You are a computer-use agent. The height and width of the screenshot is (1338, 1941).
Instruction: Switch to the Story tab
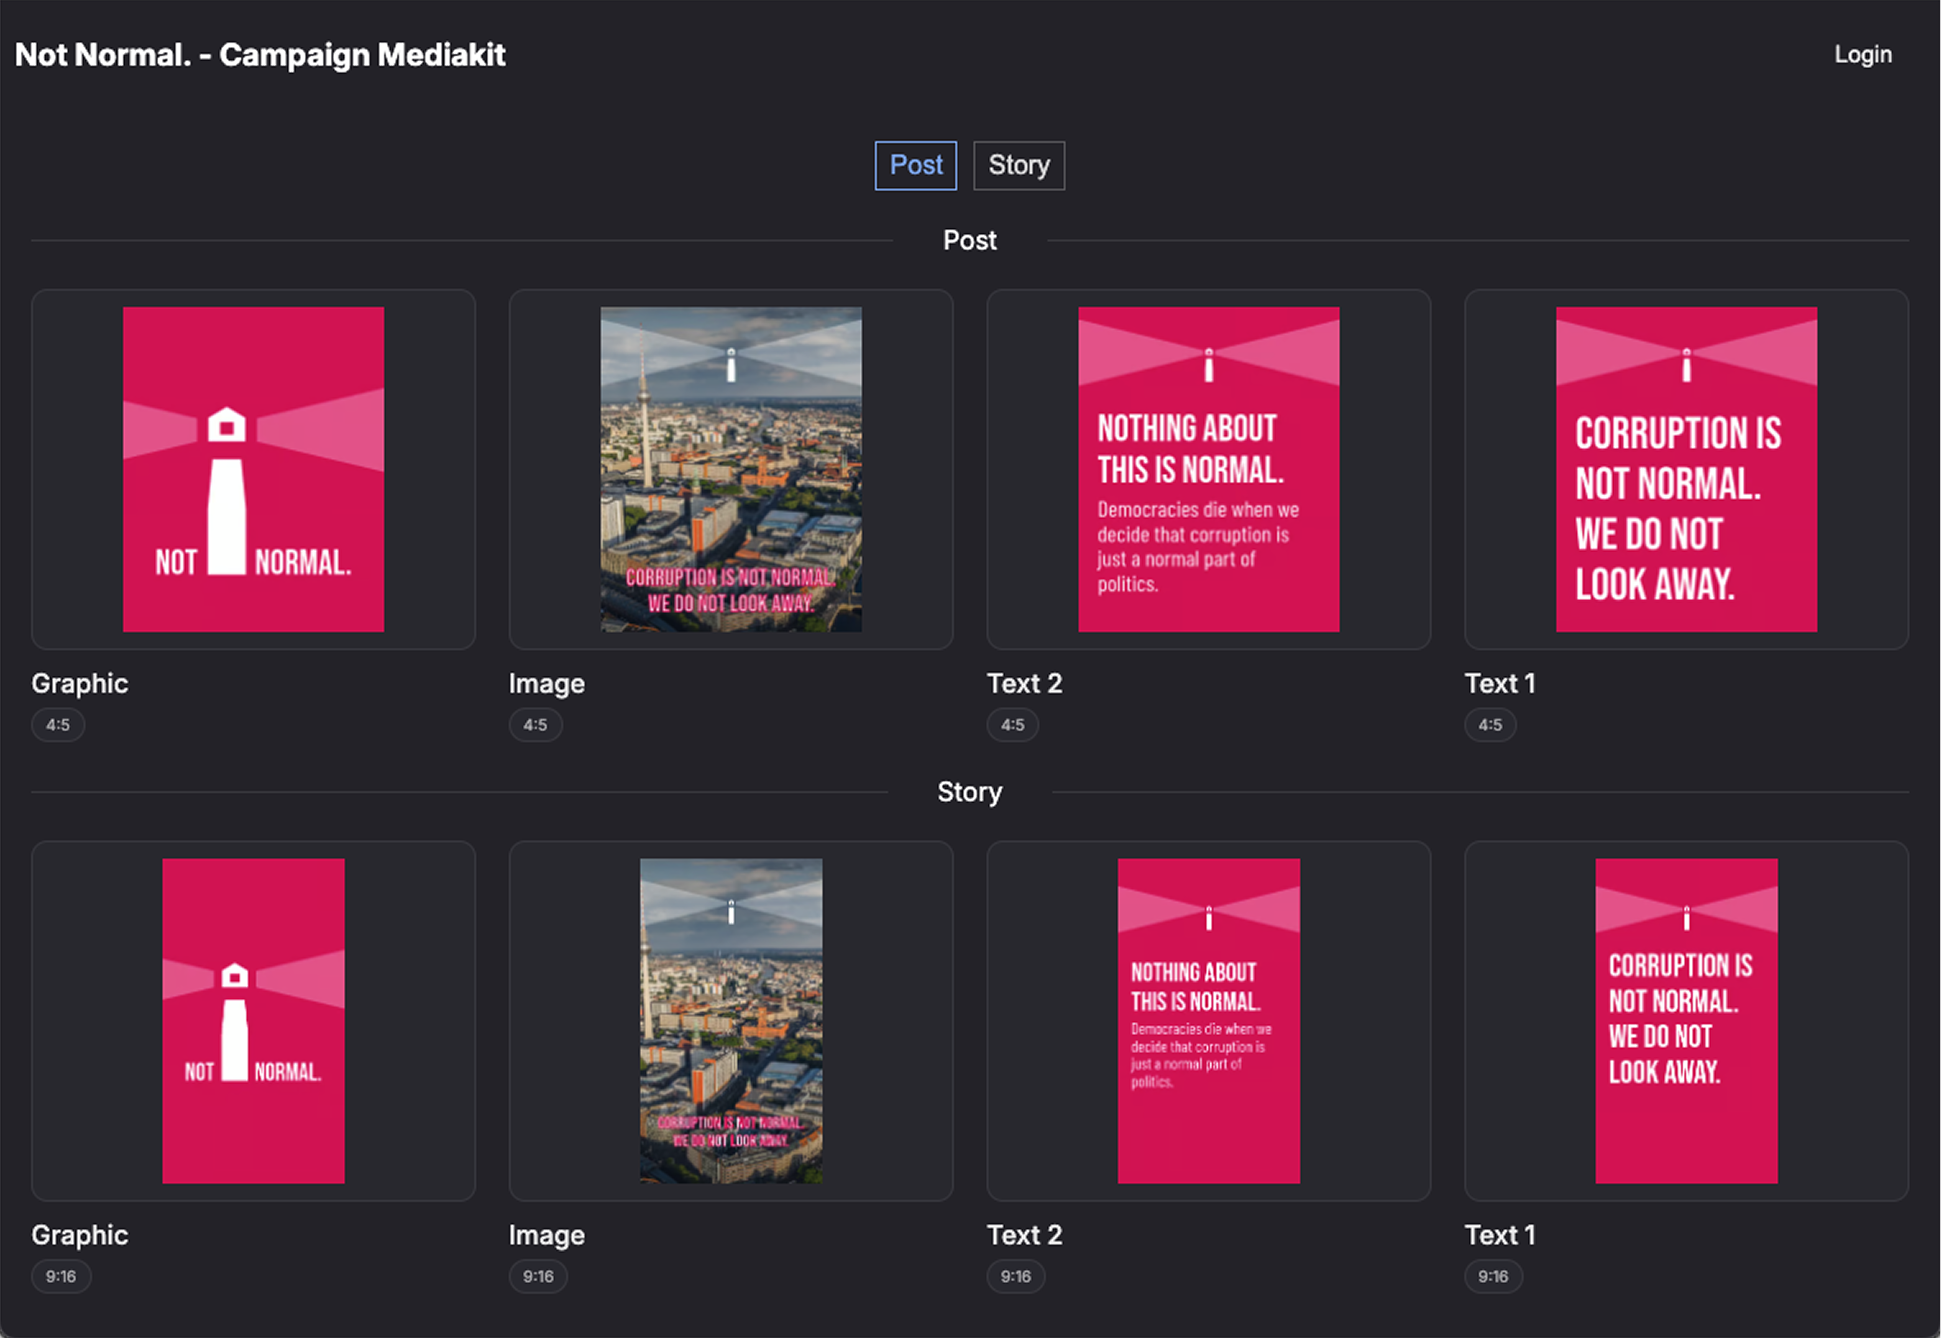(x=1018, y=165)
